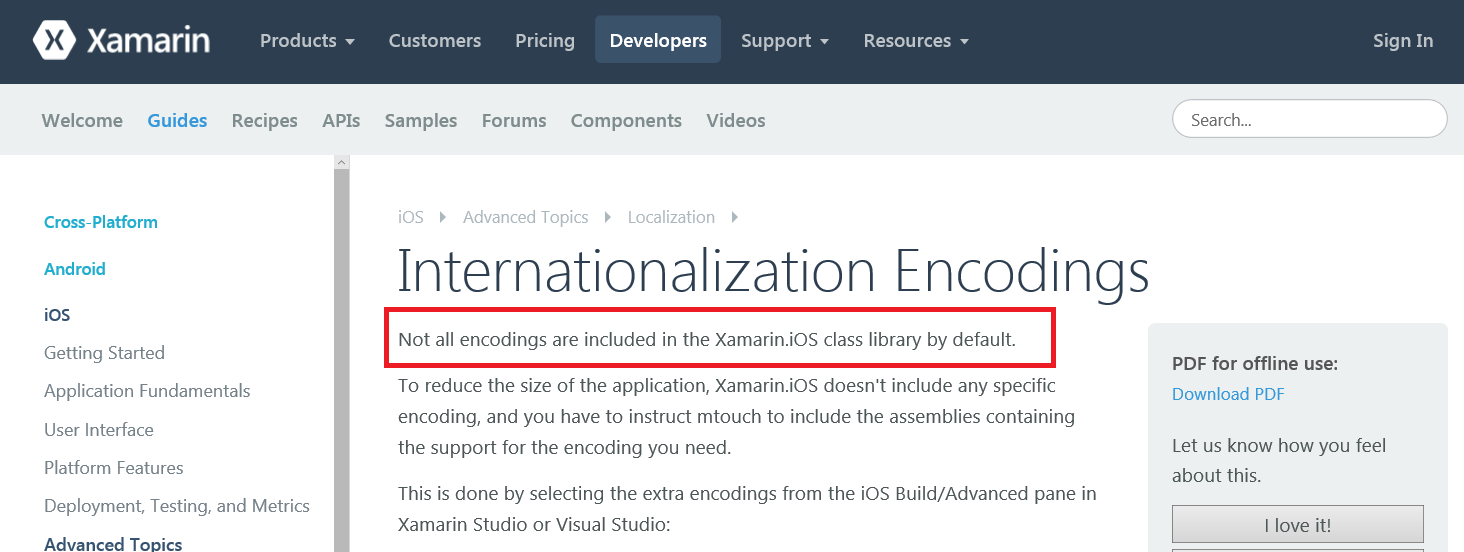The height and width of the screenshot is (552, 1464).
Task: Open the Products dropdown menu
Action: (x=307, y=41)
